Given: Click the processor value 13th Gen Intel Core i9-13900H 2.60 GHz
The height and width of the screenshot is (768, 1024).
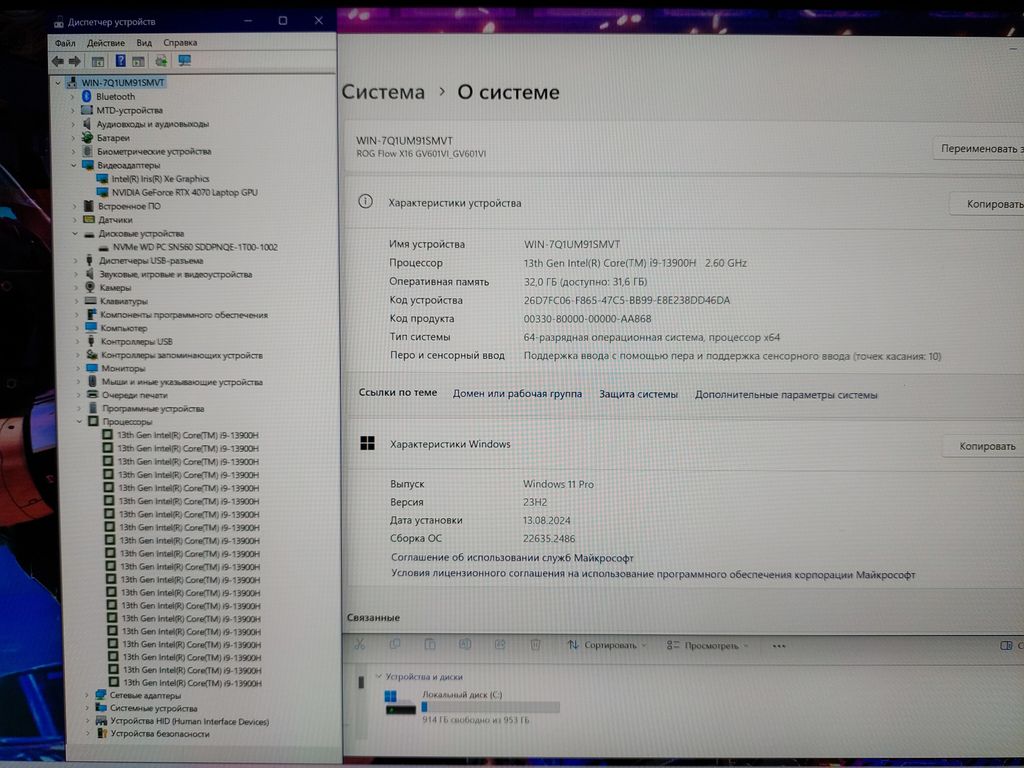Looking at the screenshot, I should coord(635,263).
